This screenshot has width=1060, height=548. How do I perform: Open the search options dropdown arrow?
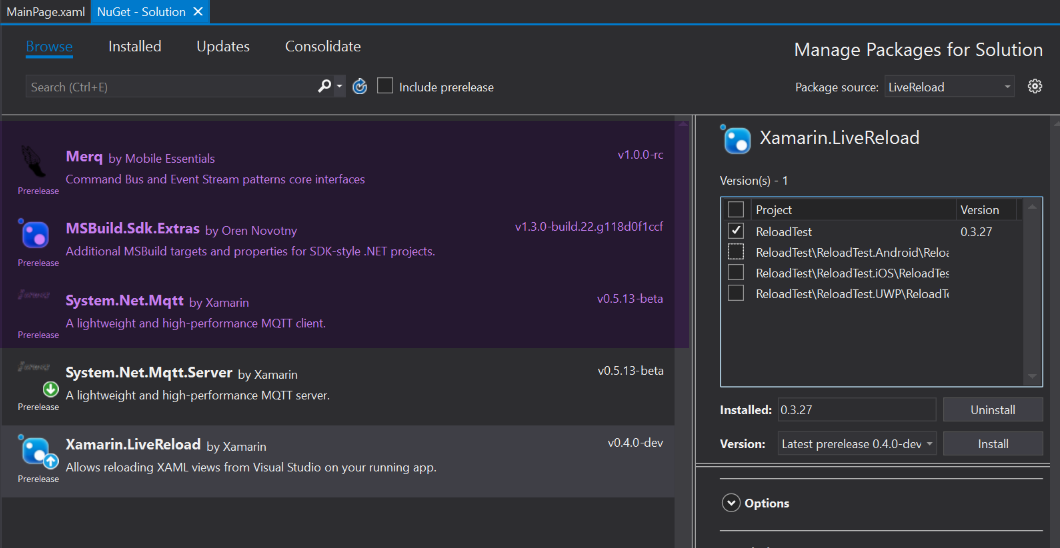pyautogui.click(x=339, y=86)
